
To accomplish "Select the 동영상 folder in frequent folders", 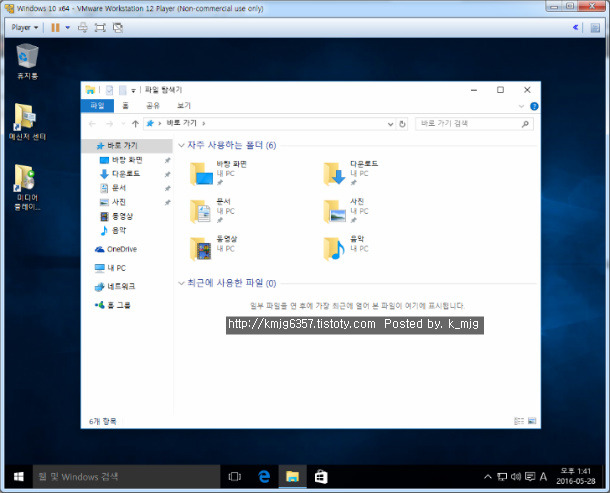I will [214, 248].
